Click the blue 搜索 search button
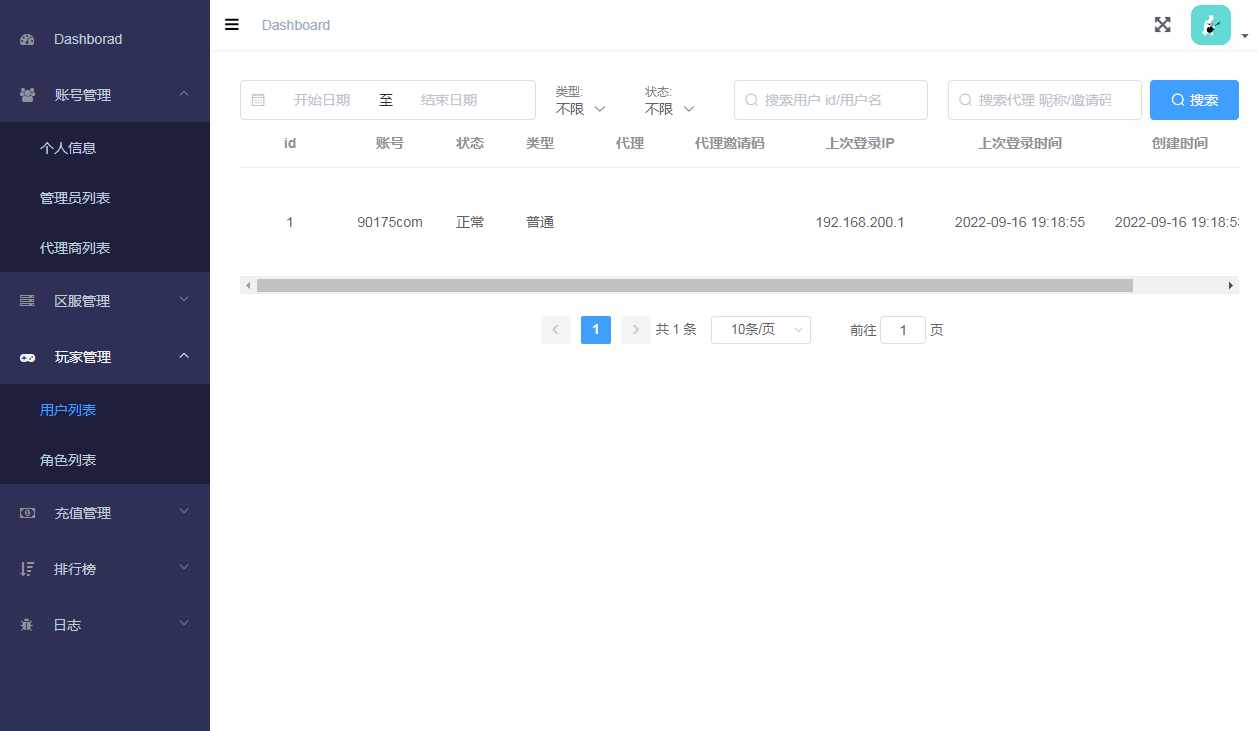Image resolution: width=1258 pixels, height=731 pixels. pyautogui.click(x=1194, y=99)
